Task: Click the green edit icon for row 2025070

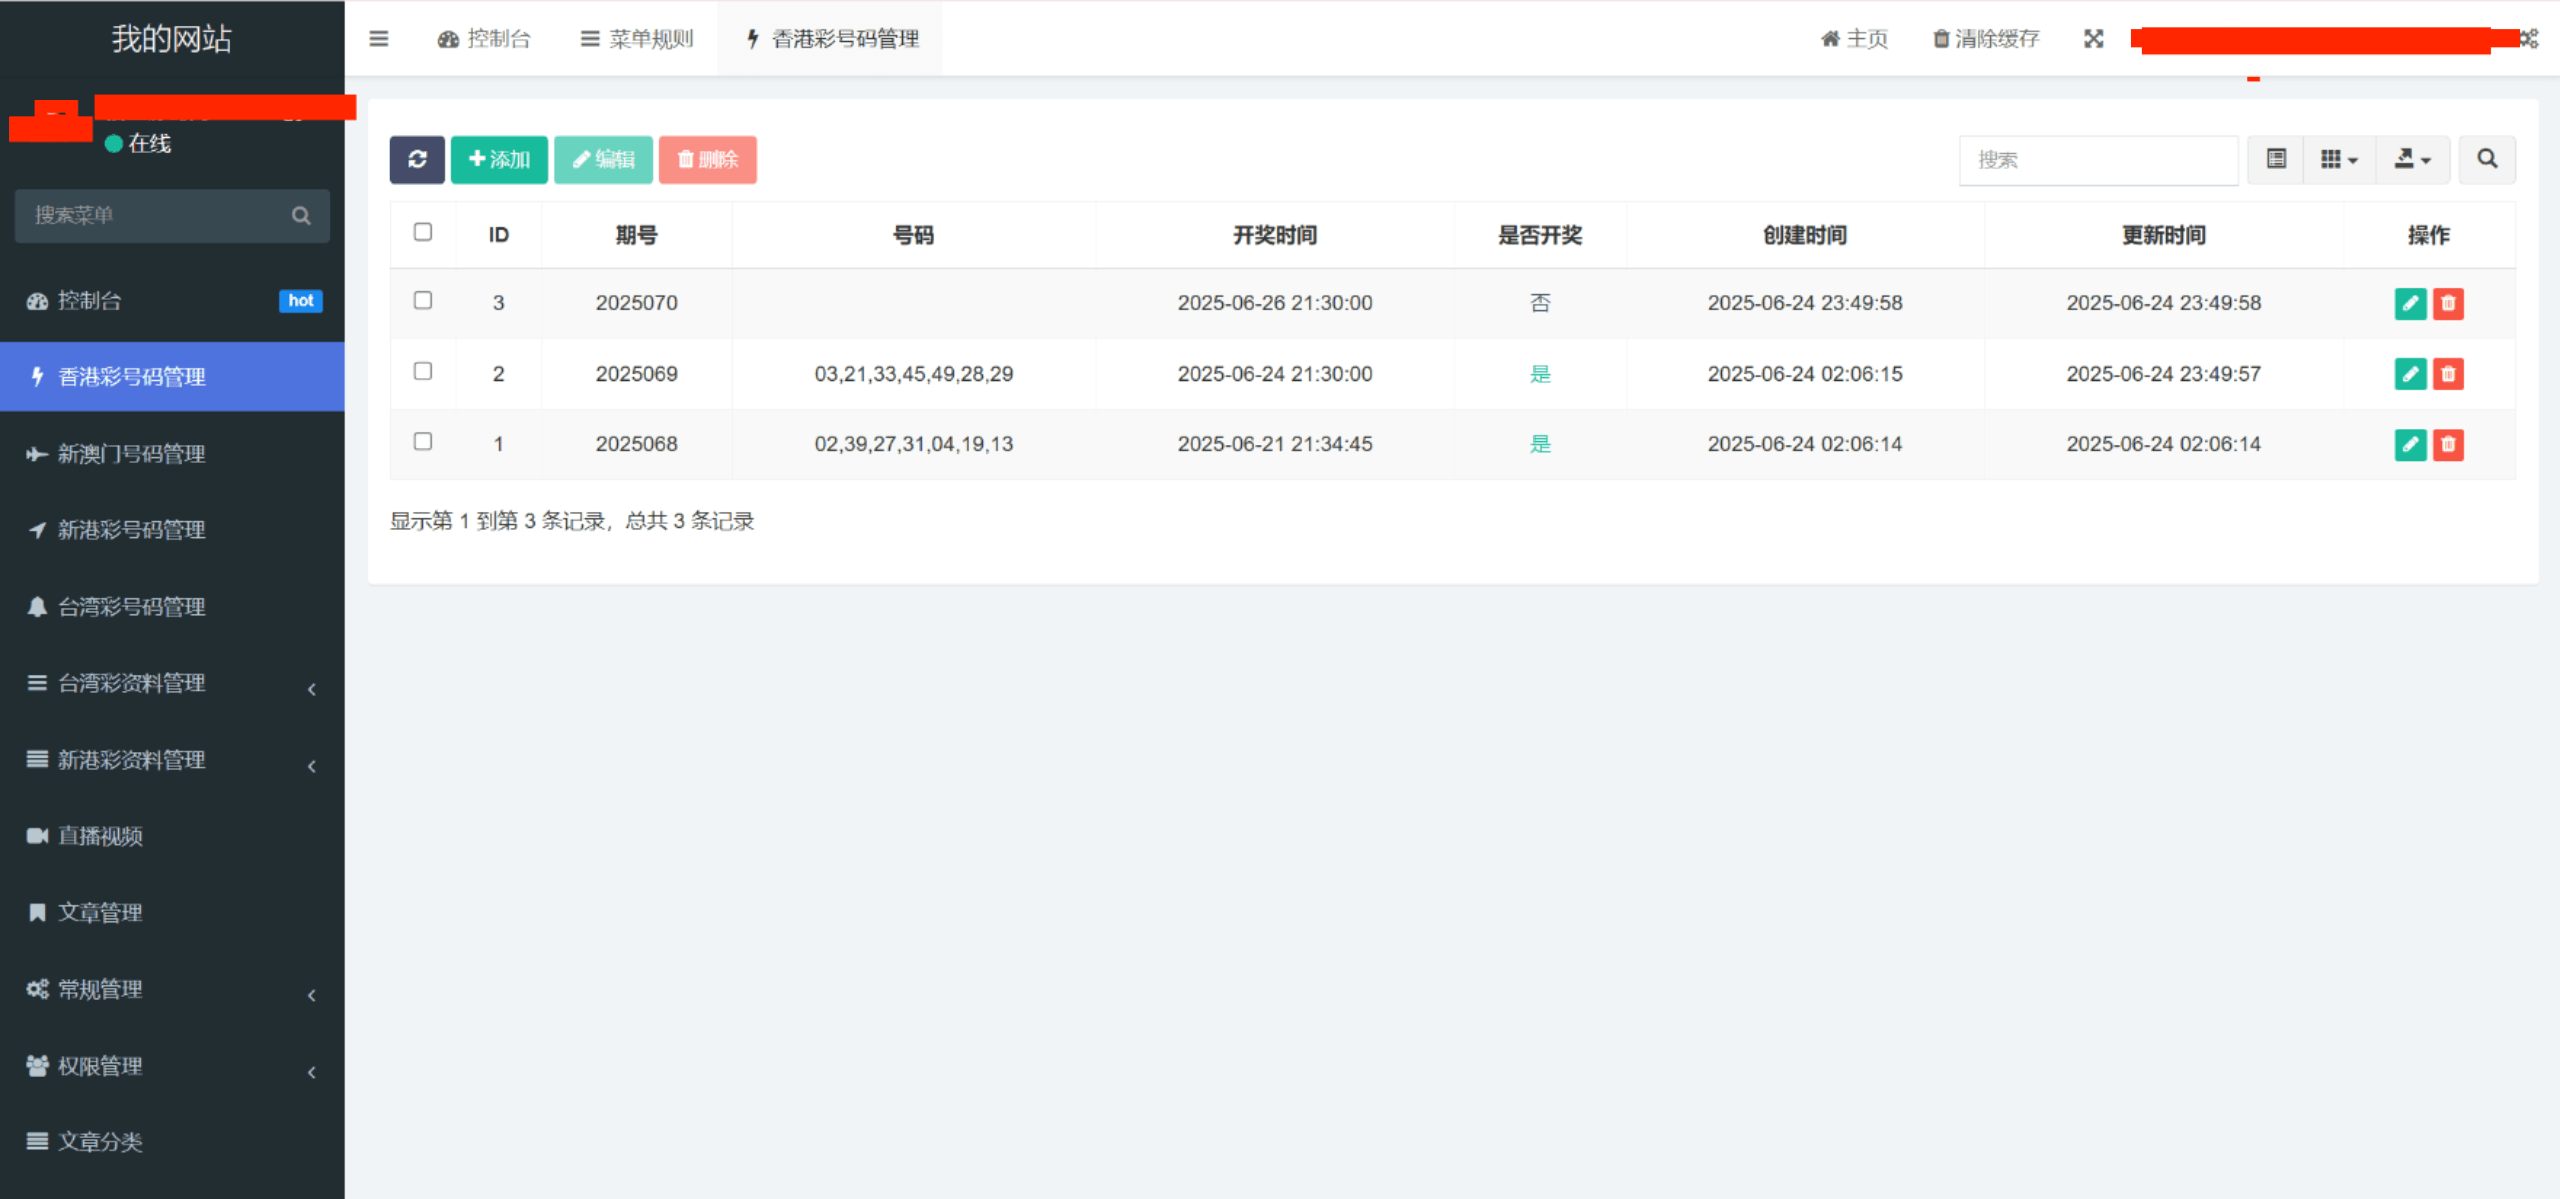Action: pos(2410,303)
